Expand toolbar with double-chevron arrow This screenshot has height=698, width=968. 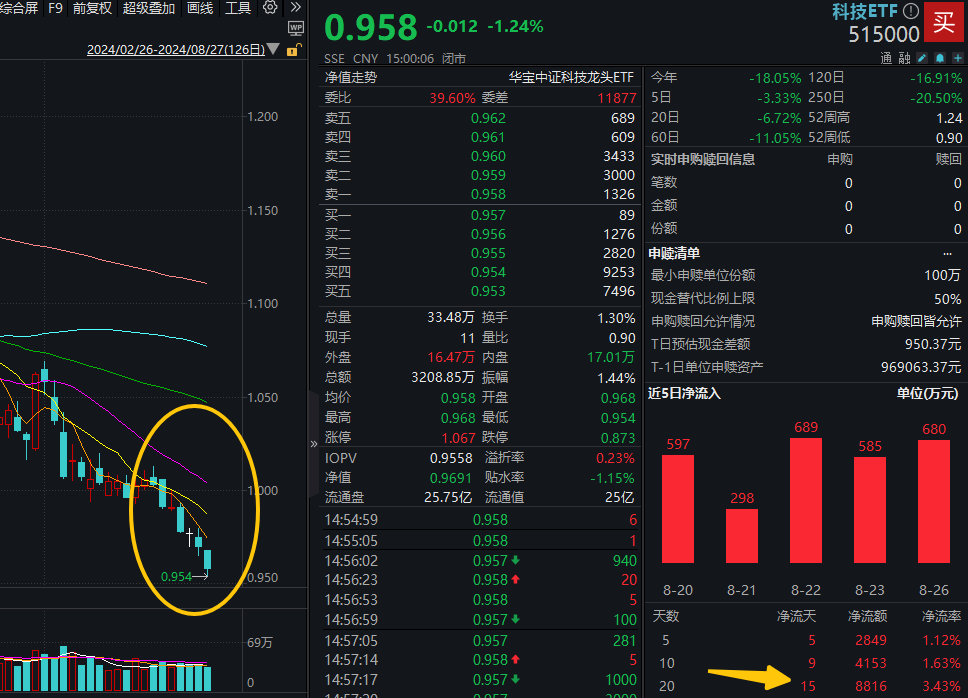296,8
